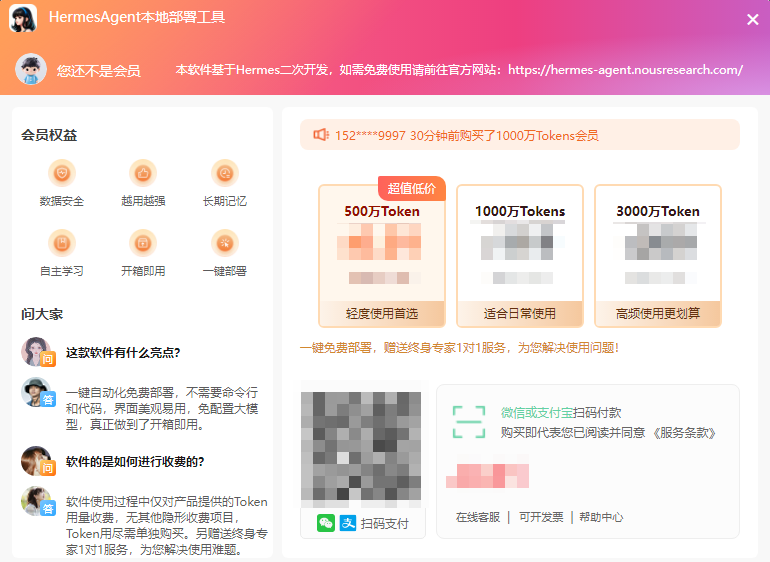Click the green scan-frame icon

(x=469, y=422)
